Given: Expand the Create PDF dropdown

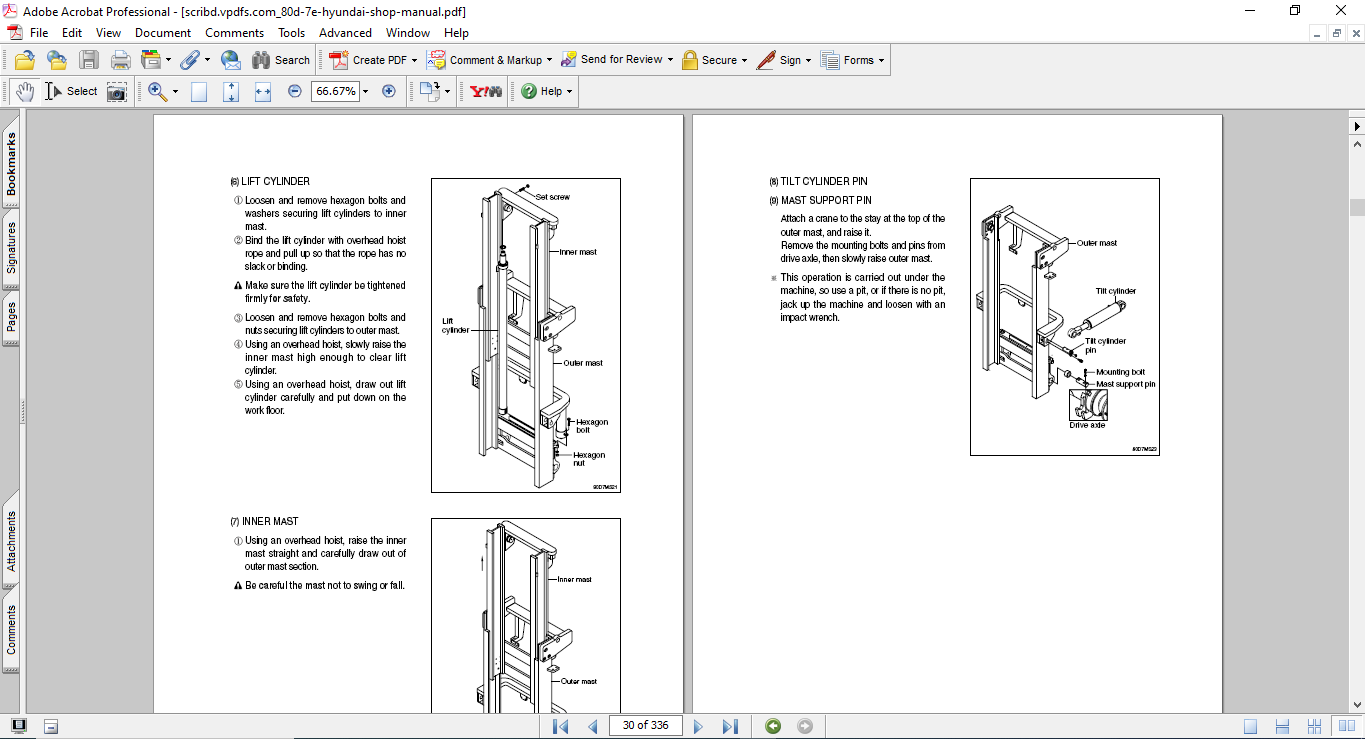Looking at the screenshot, I should pyautogui.click(x=414, y=60).
